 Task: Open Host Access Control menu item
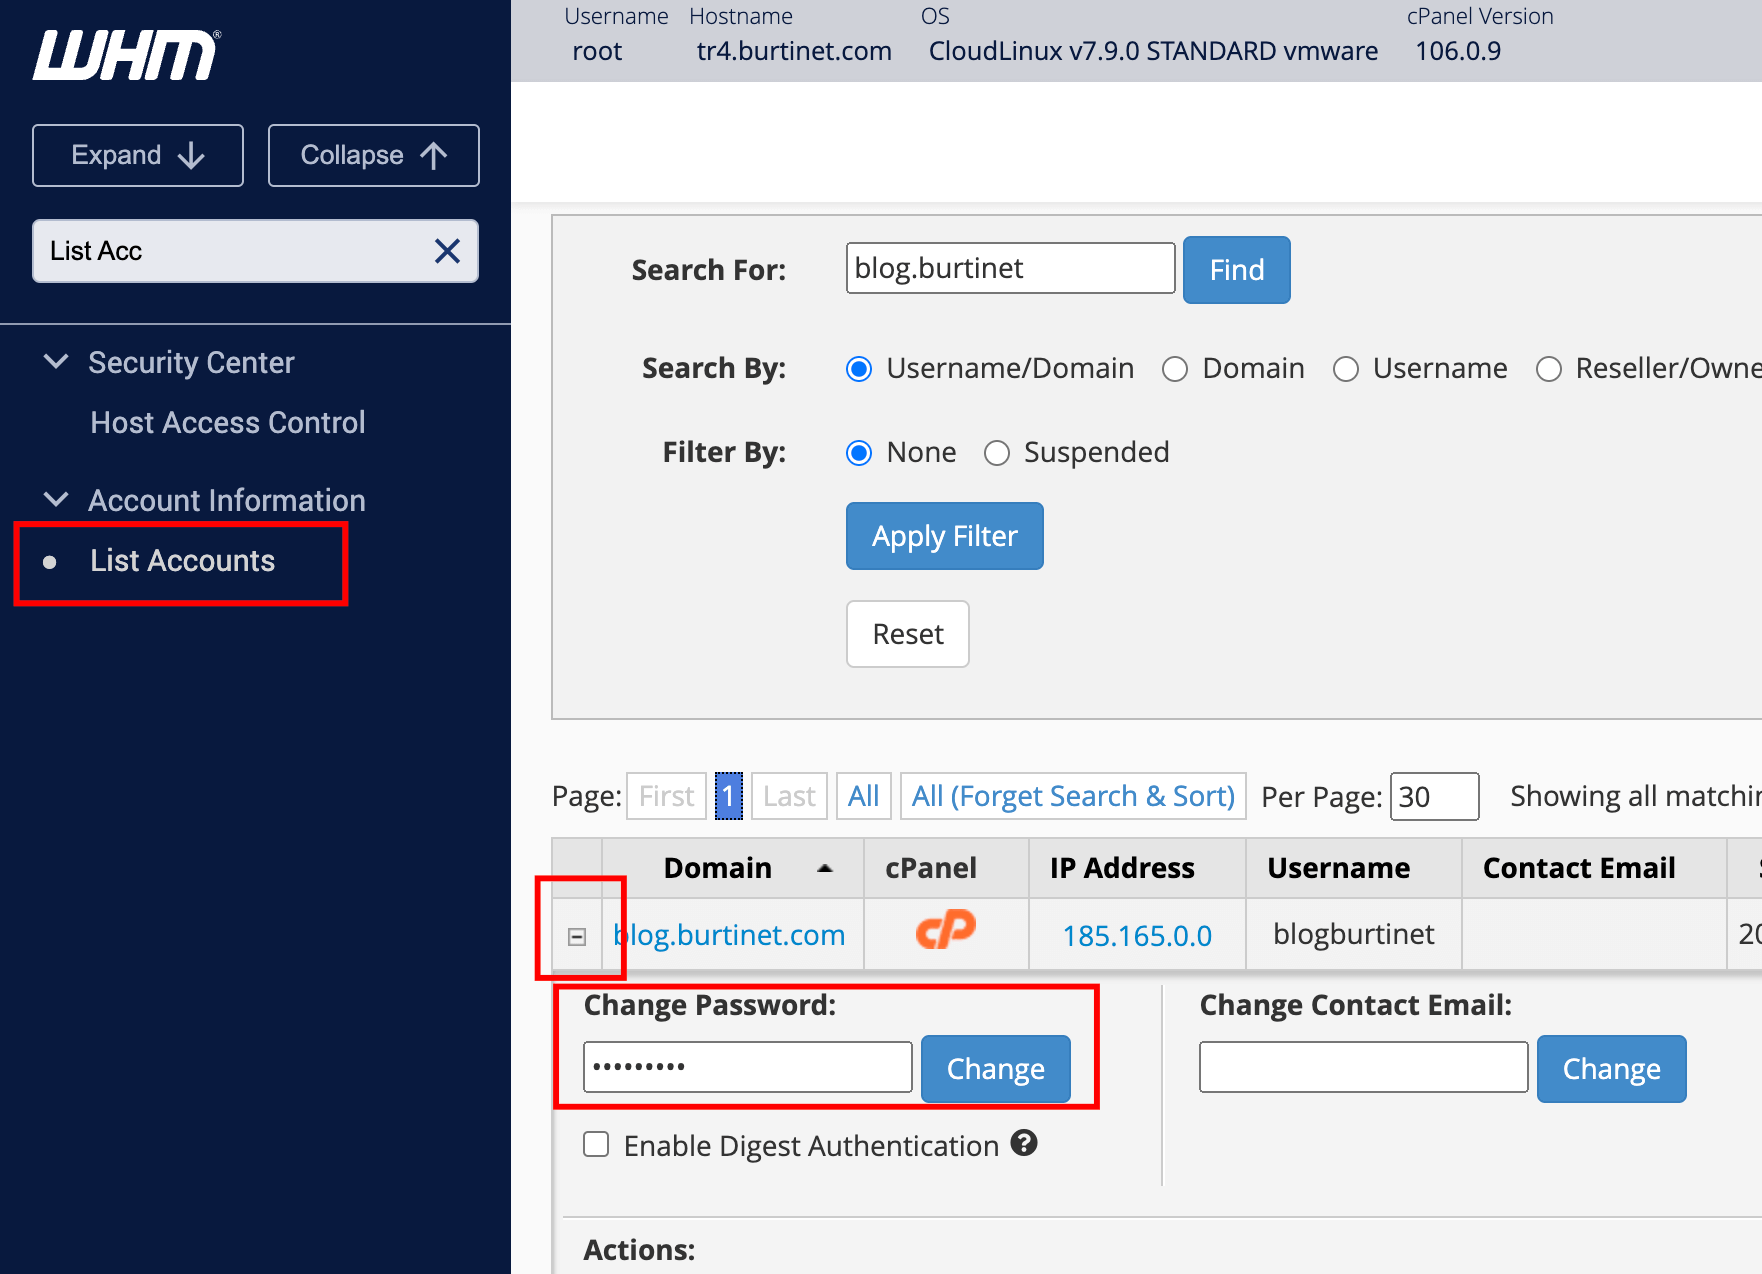(227, 423)
